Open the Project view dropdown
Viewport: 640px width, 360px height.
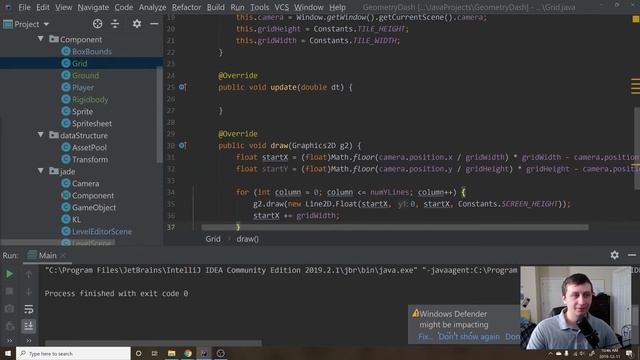(27, 24)
